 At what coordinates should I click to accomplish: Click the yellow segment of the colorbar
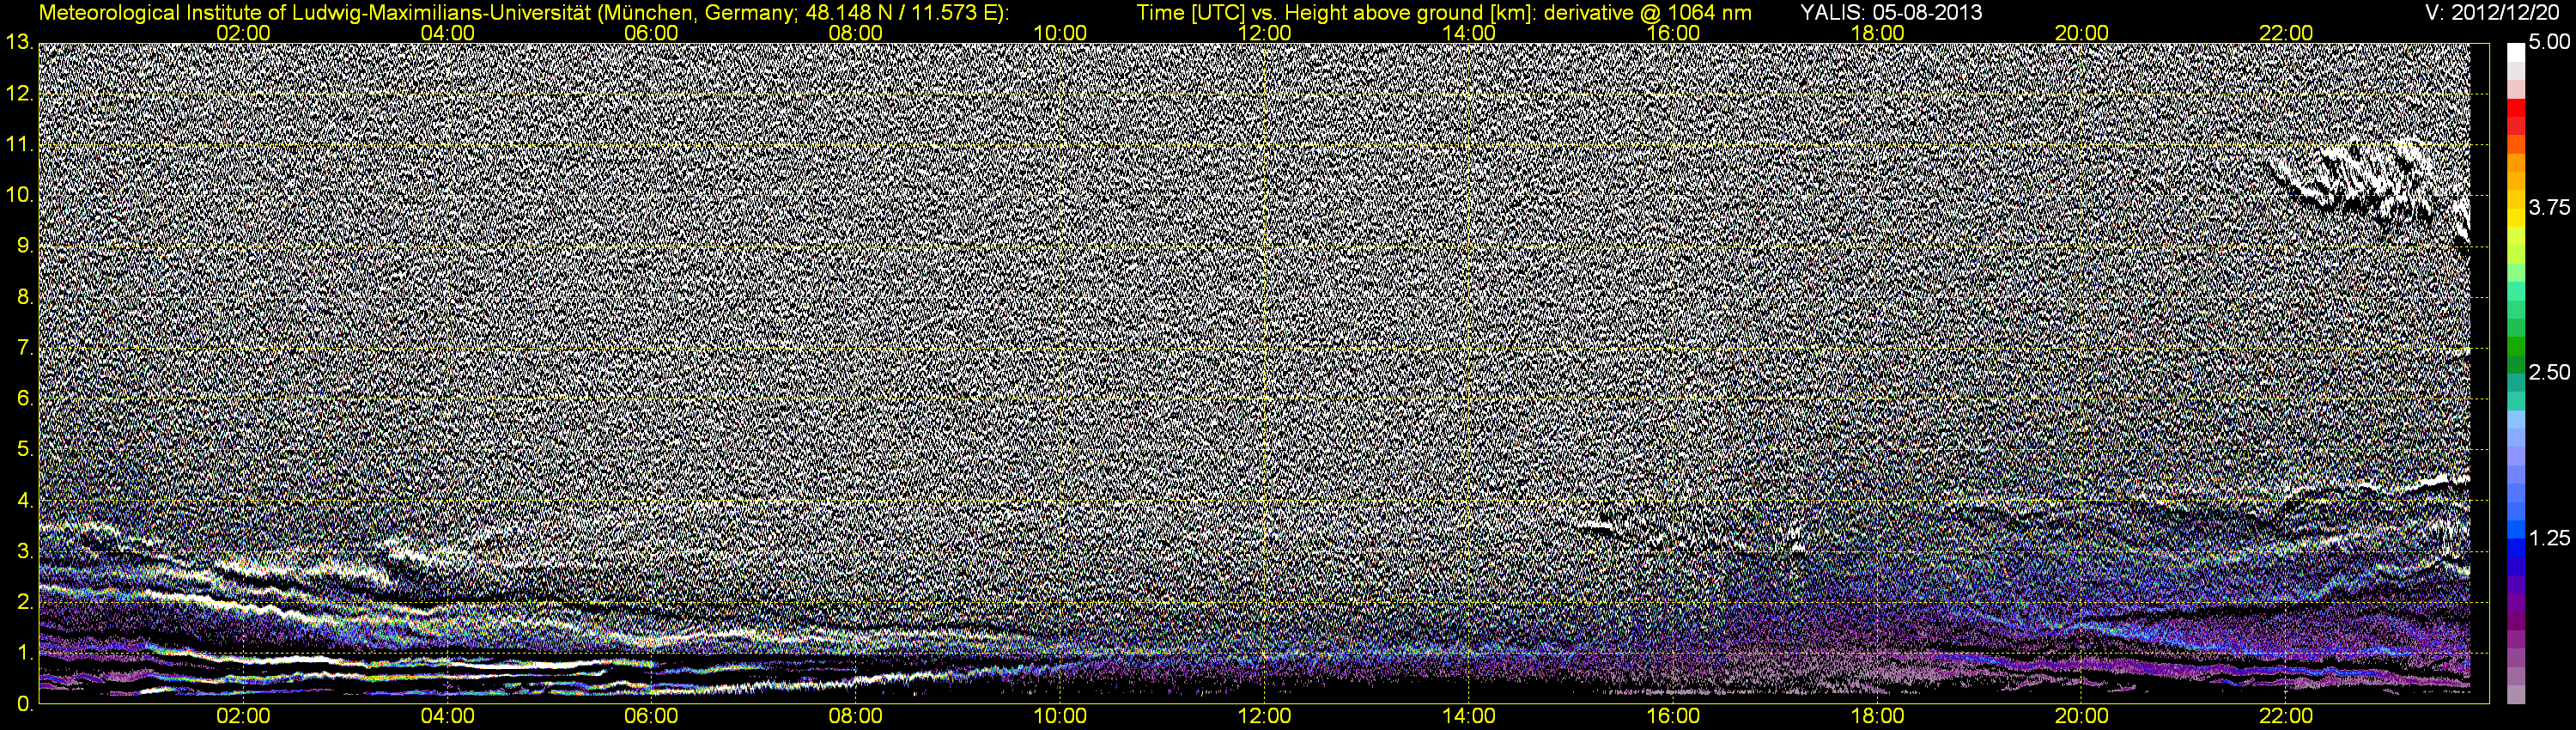[x=2515, y=220]
